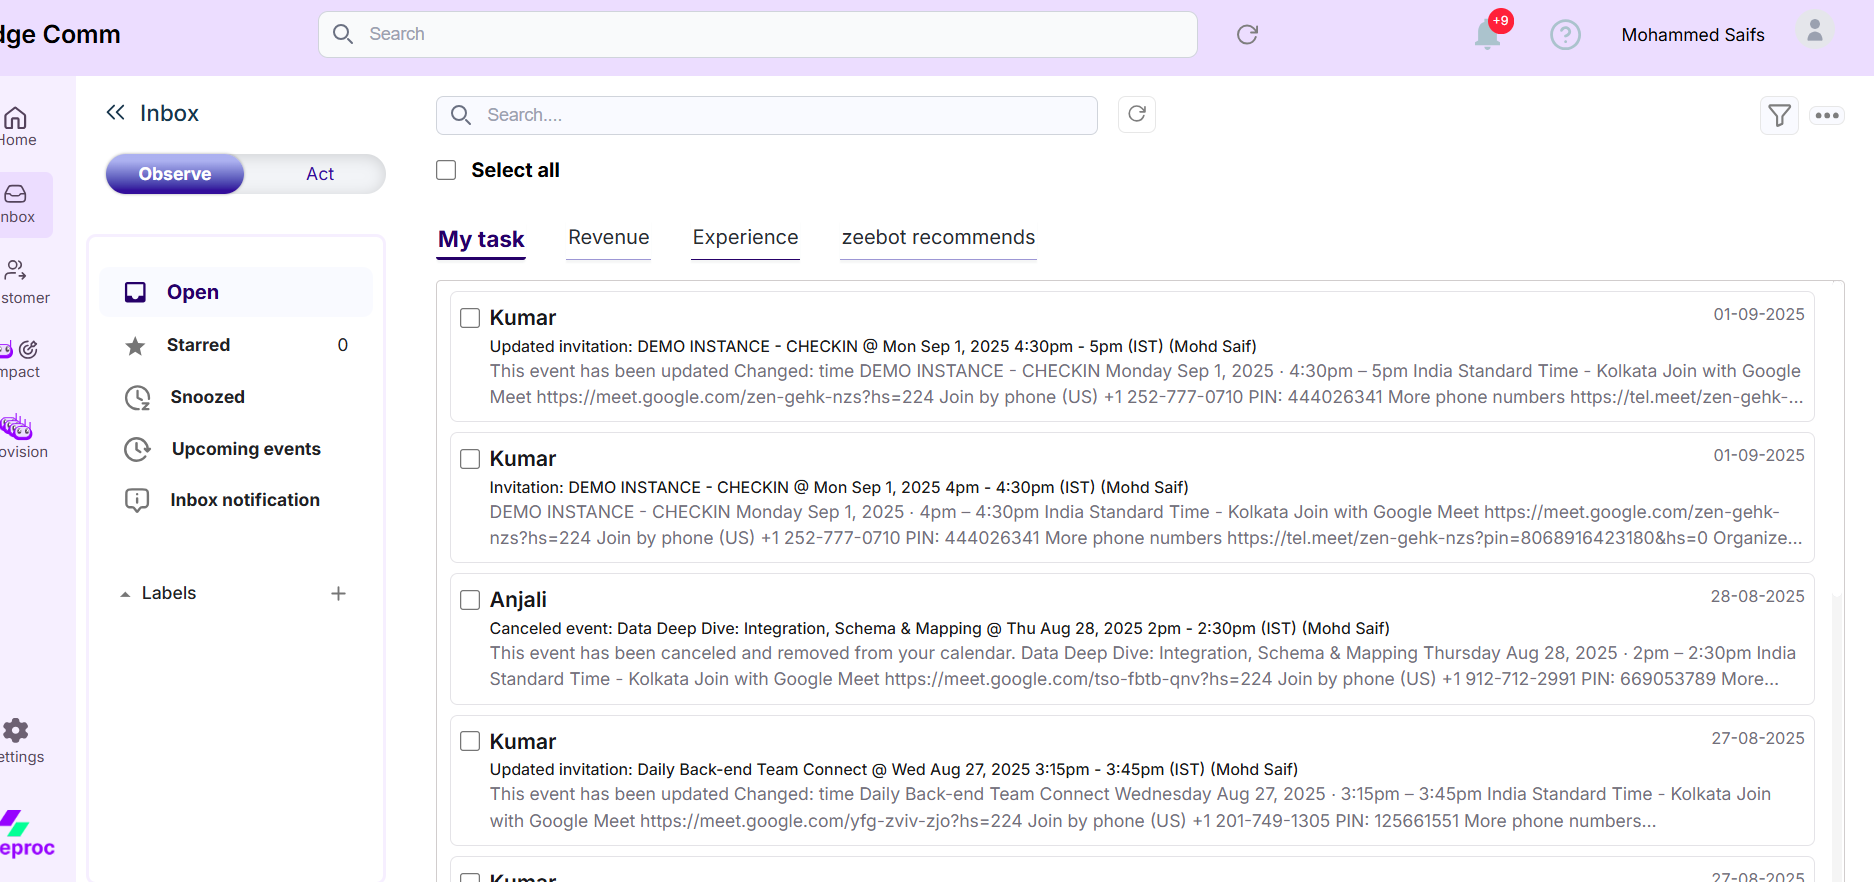Click the user profile avatar
This screenshot has height=882, width=1874.
coord(1814,32)
